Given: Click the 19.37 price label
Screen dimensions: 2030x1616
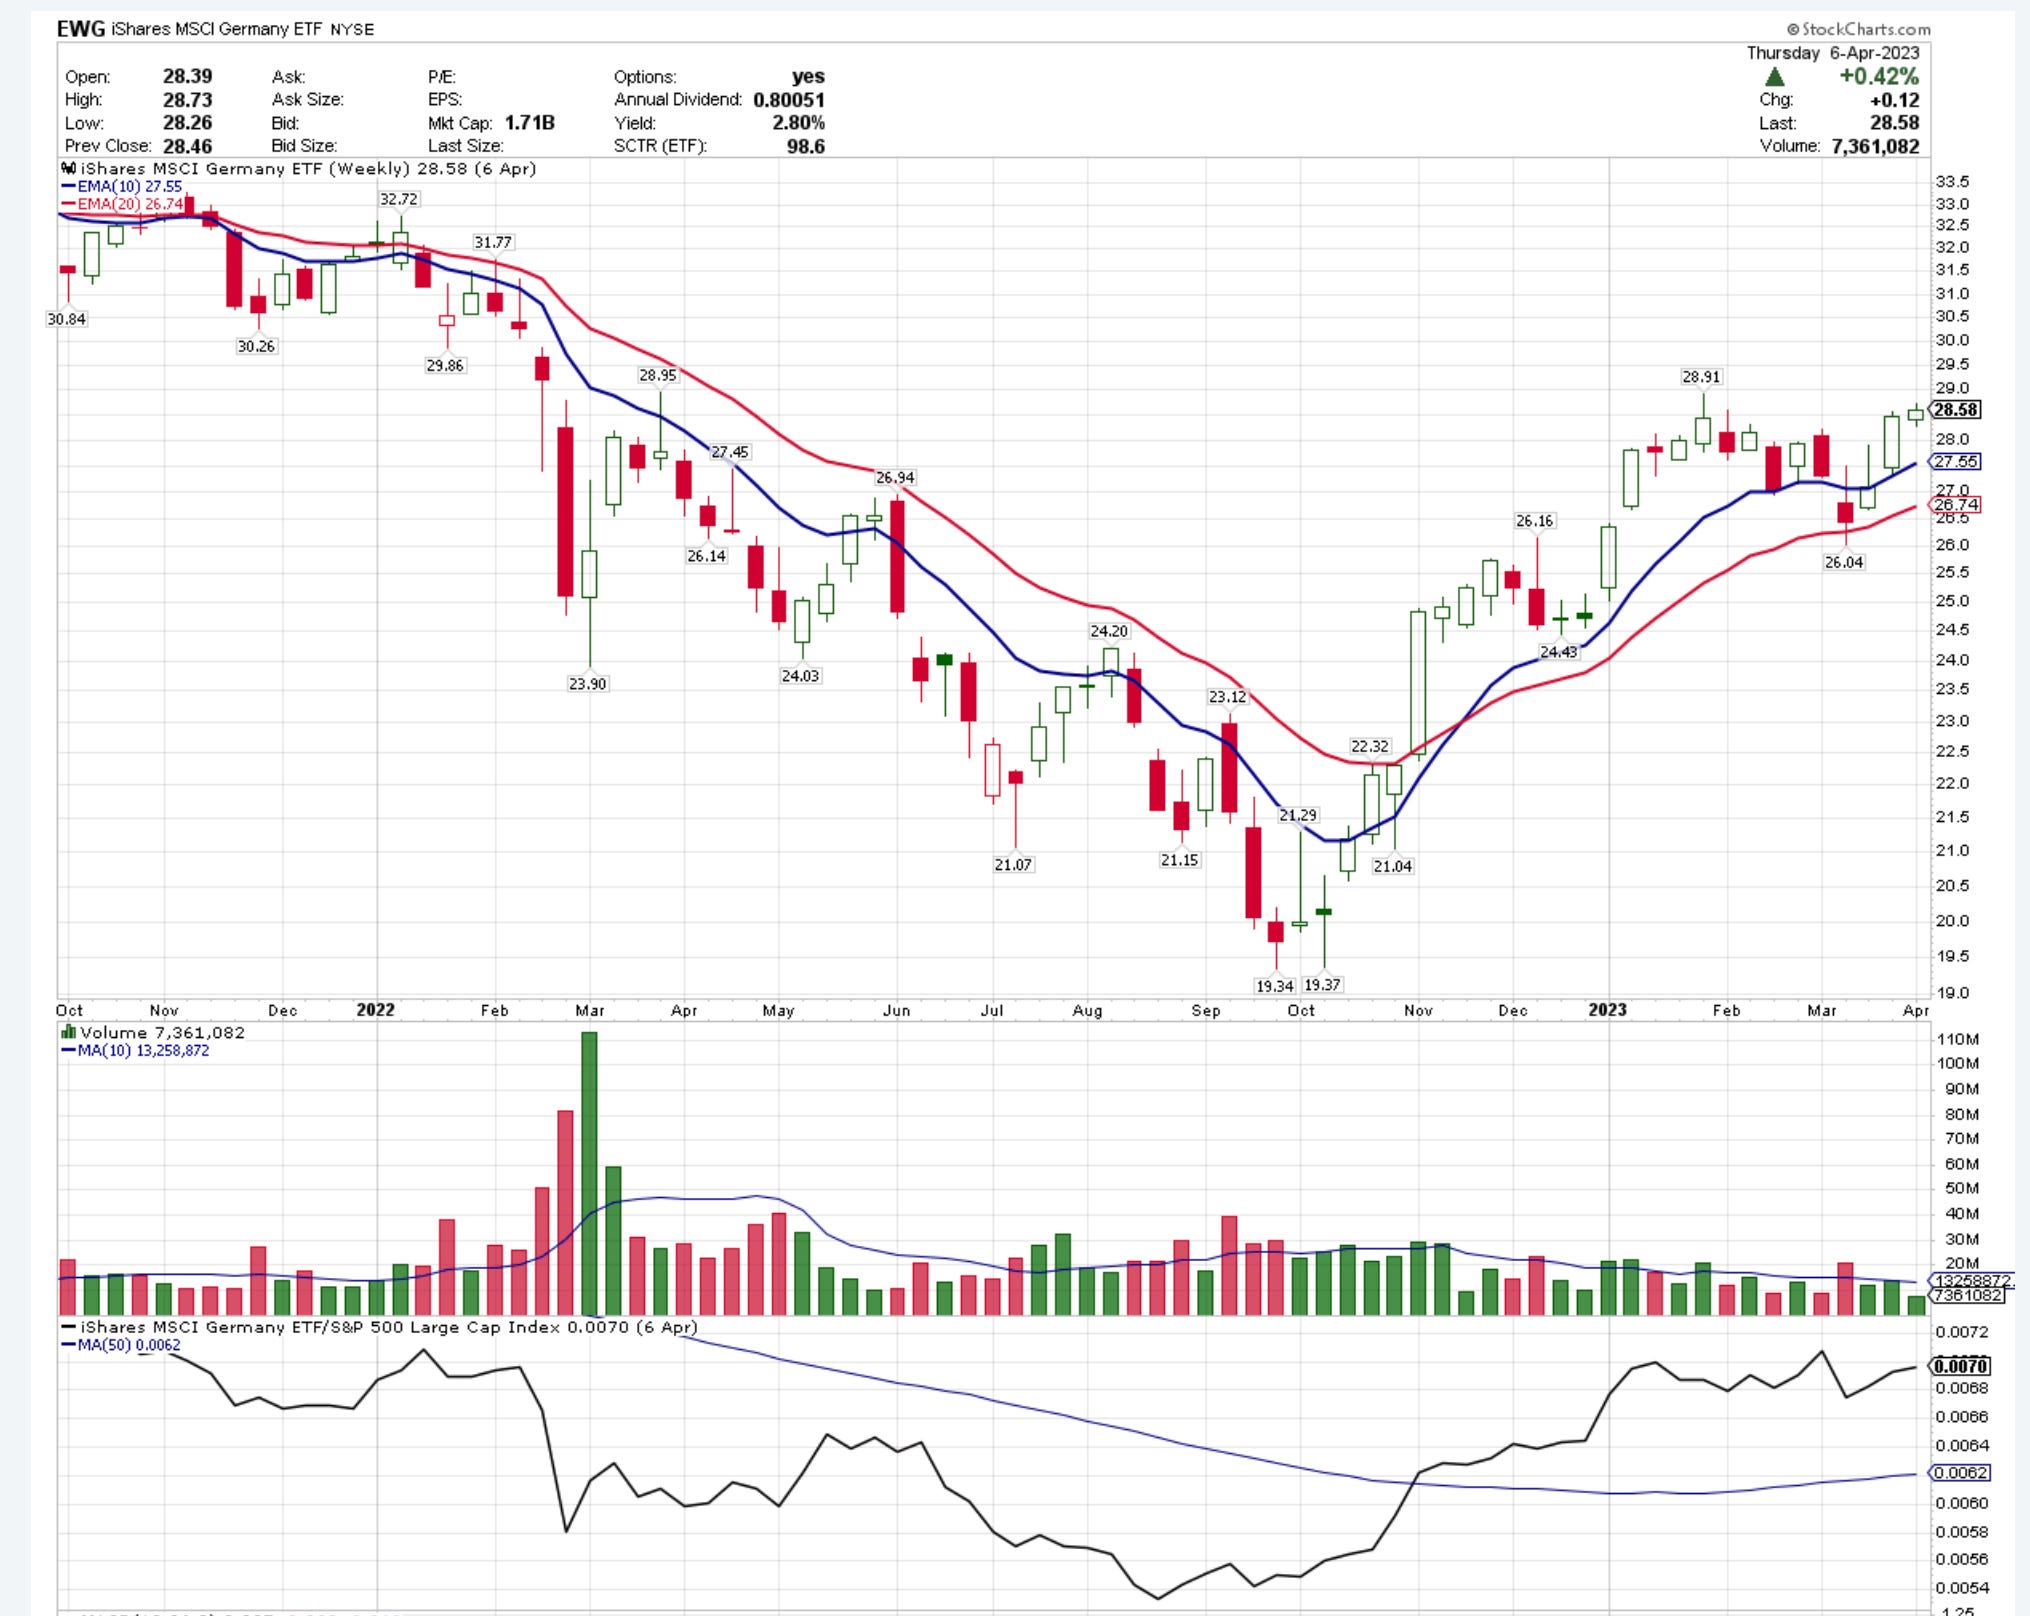Looking at the screenshot, I should pos(1322,985).
